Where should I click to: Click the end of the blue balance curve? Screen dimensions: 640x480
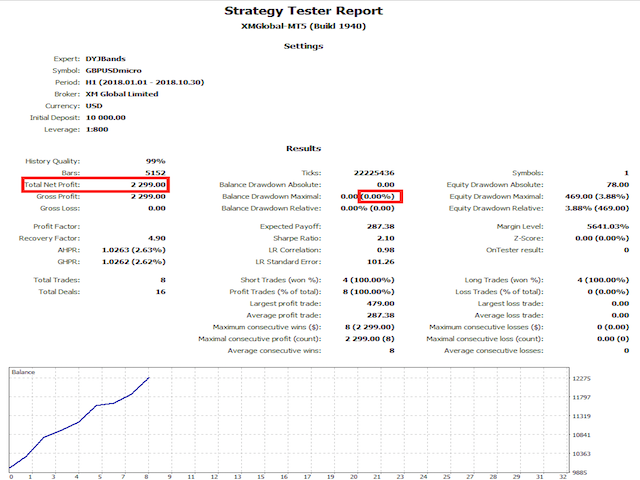click(149, 378)
